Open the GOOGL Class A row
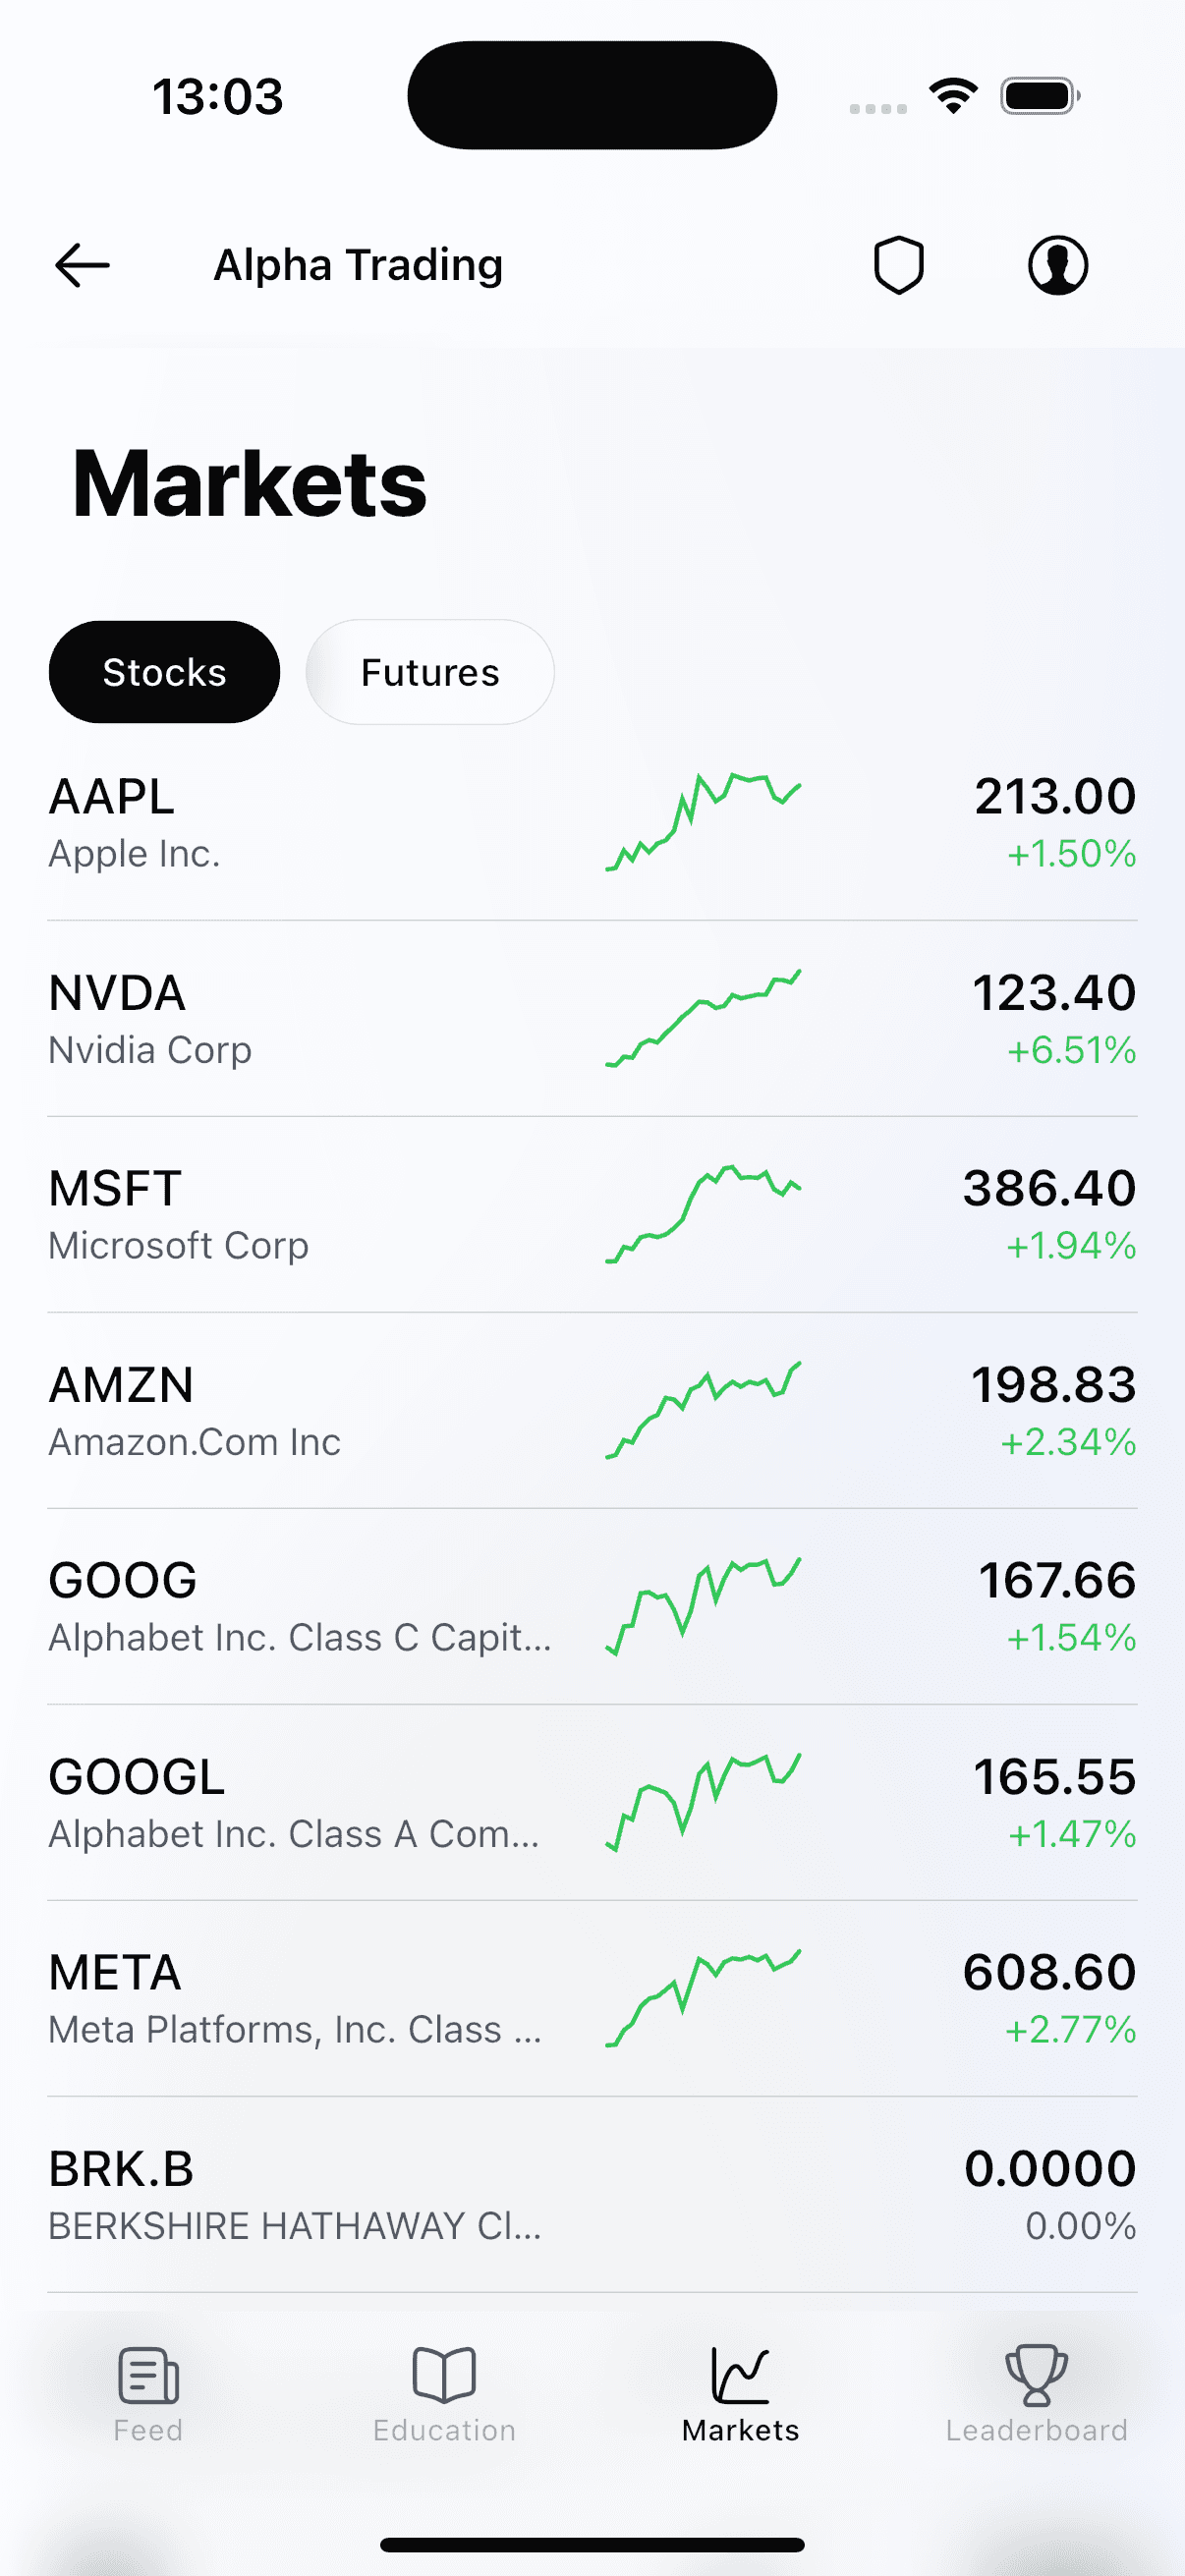Screen dimensions: 1185x2576 [592, 1803]
